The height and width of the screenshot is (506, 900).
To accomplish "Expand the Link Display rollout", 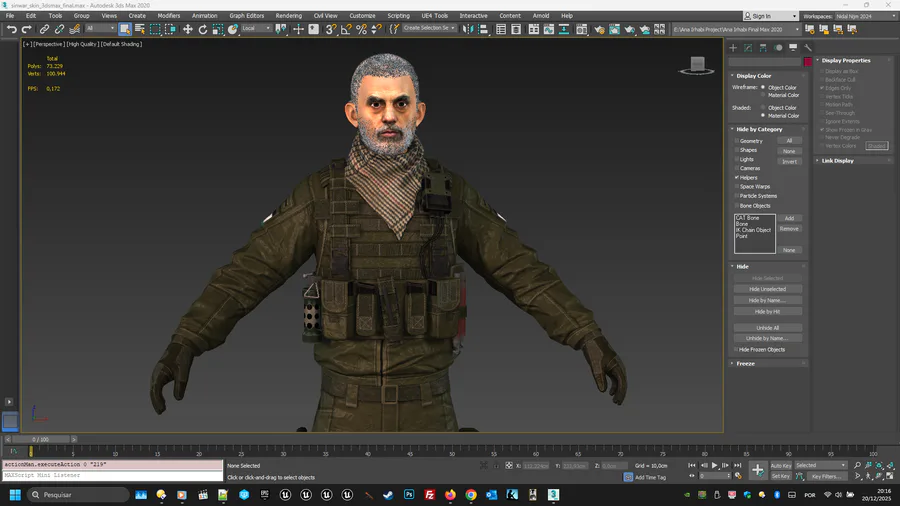I will pos(817,161).
